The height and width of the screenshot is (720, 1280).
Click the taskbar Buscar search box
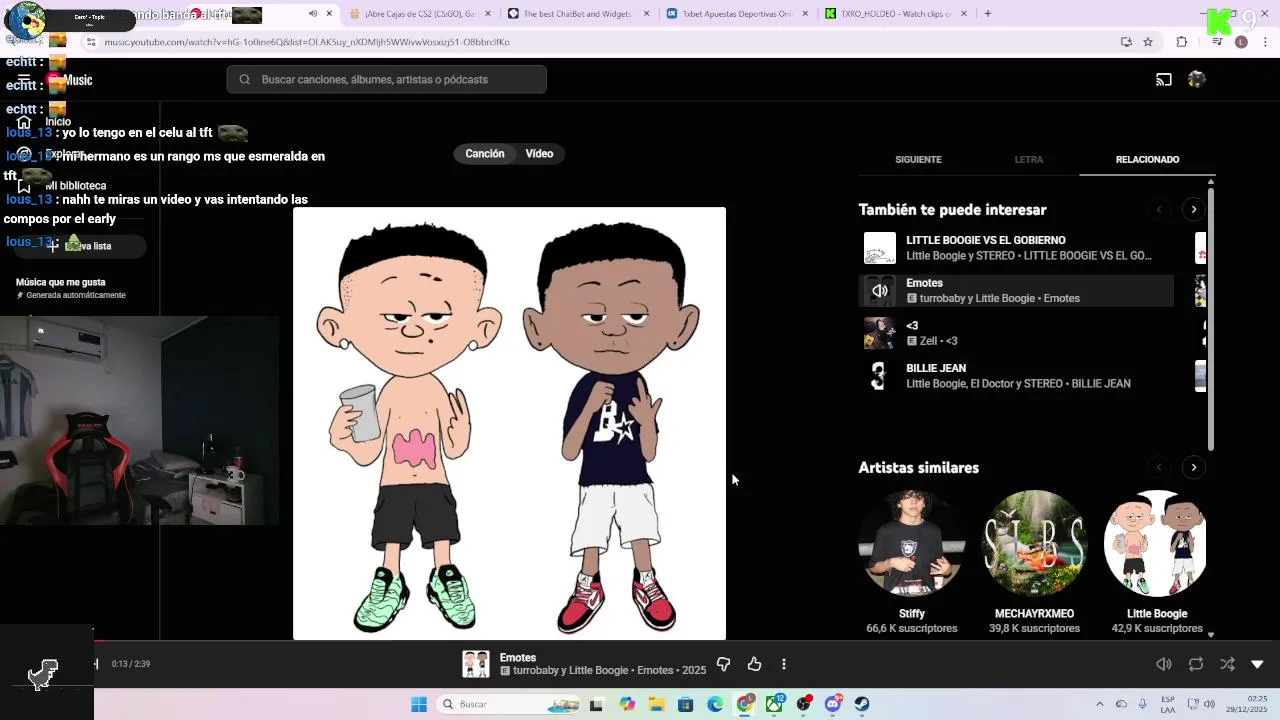[508, 704]
